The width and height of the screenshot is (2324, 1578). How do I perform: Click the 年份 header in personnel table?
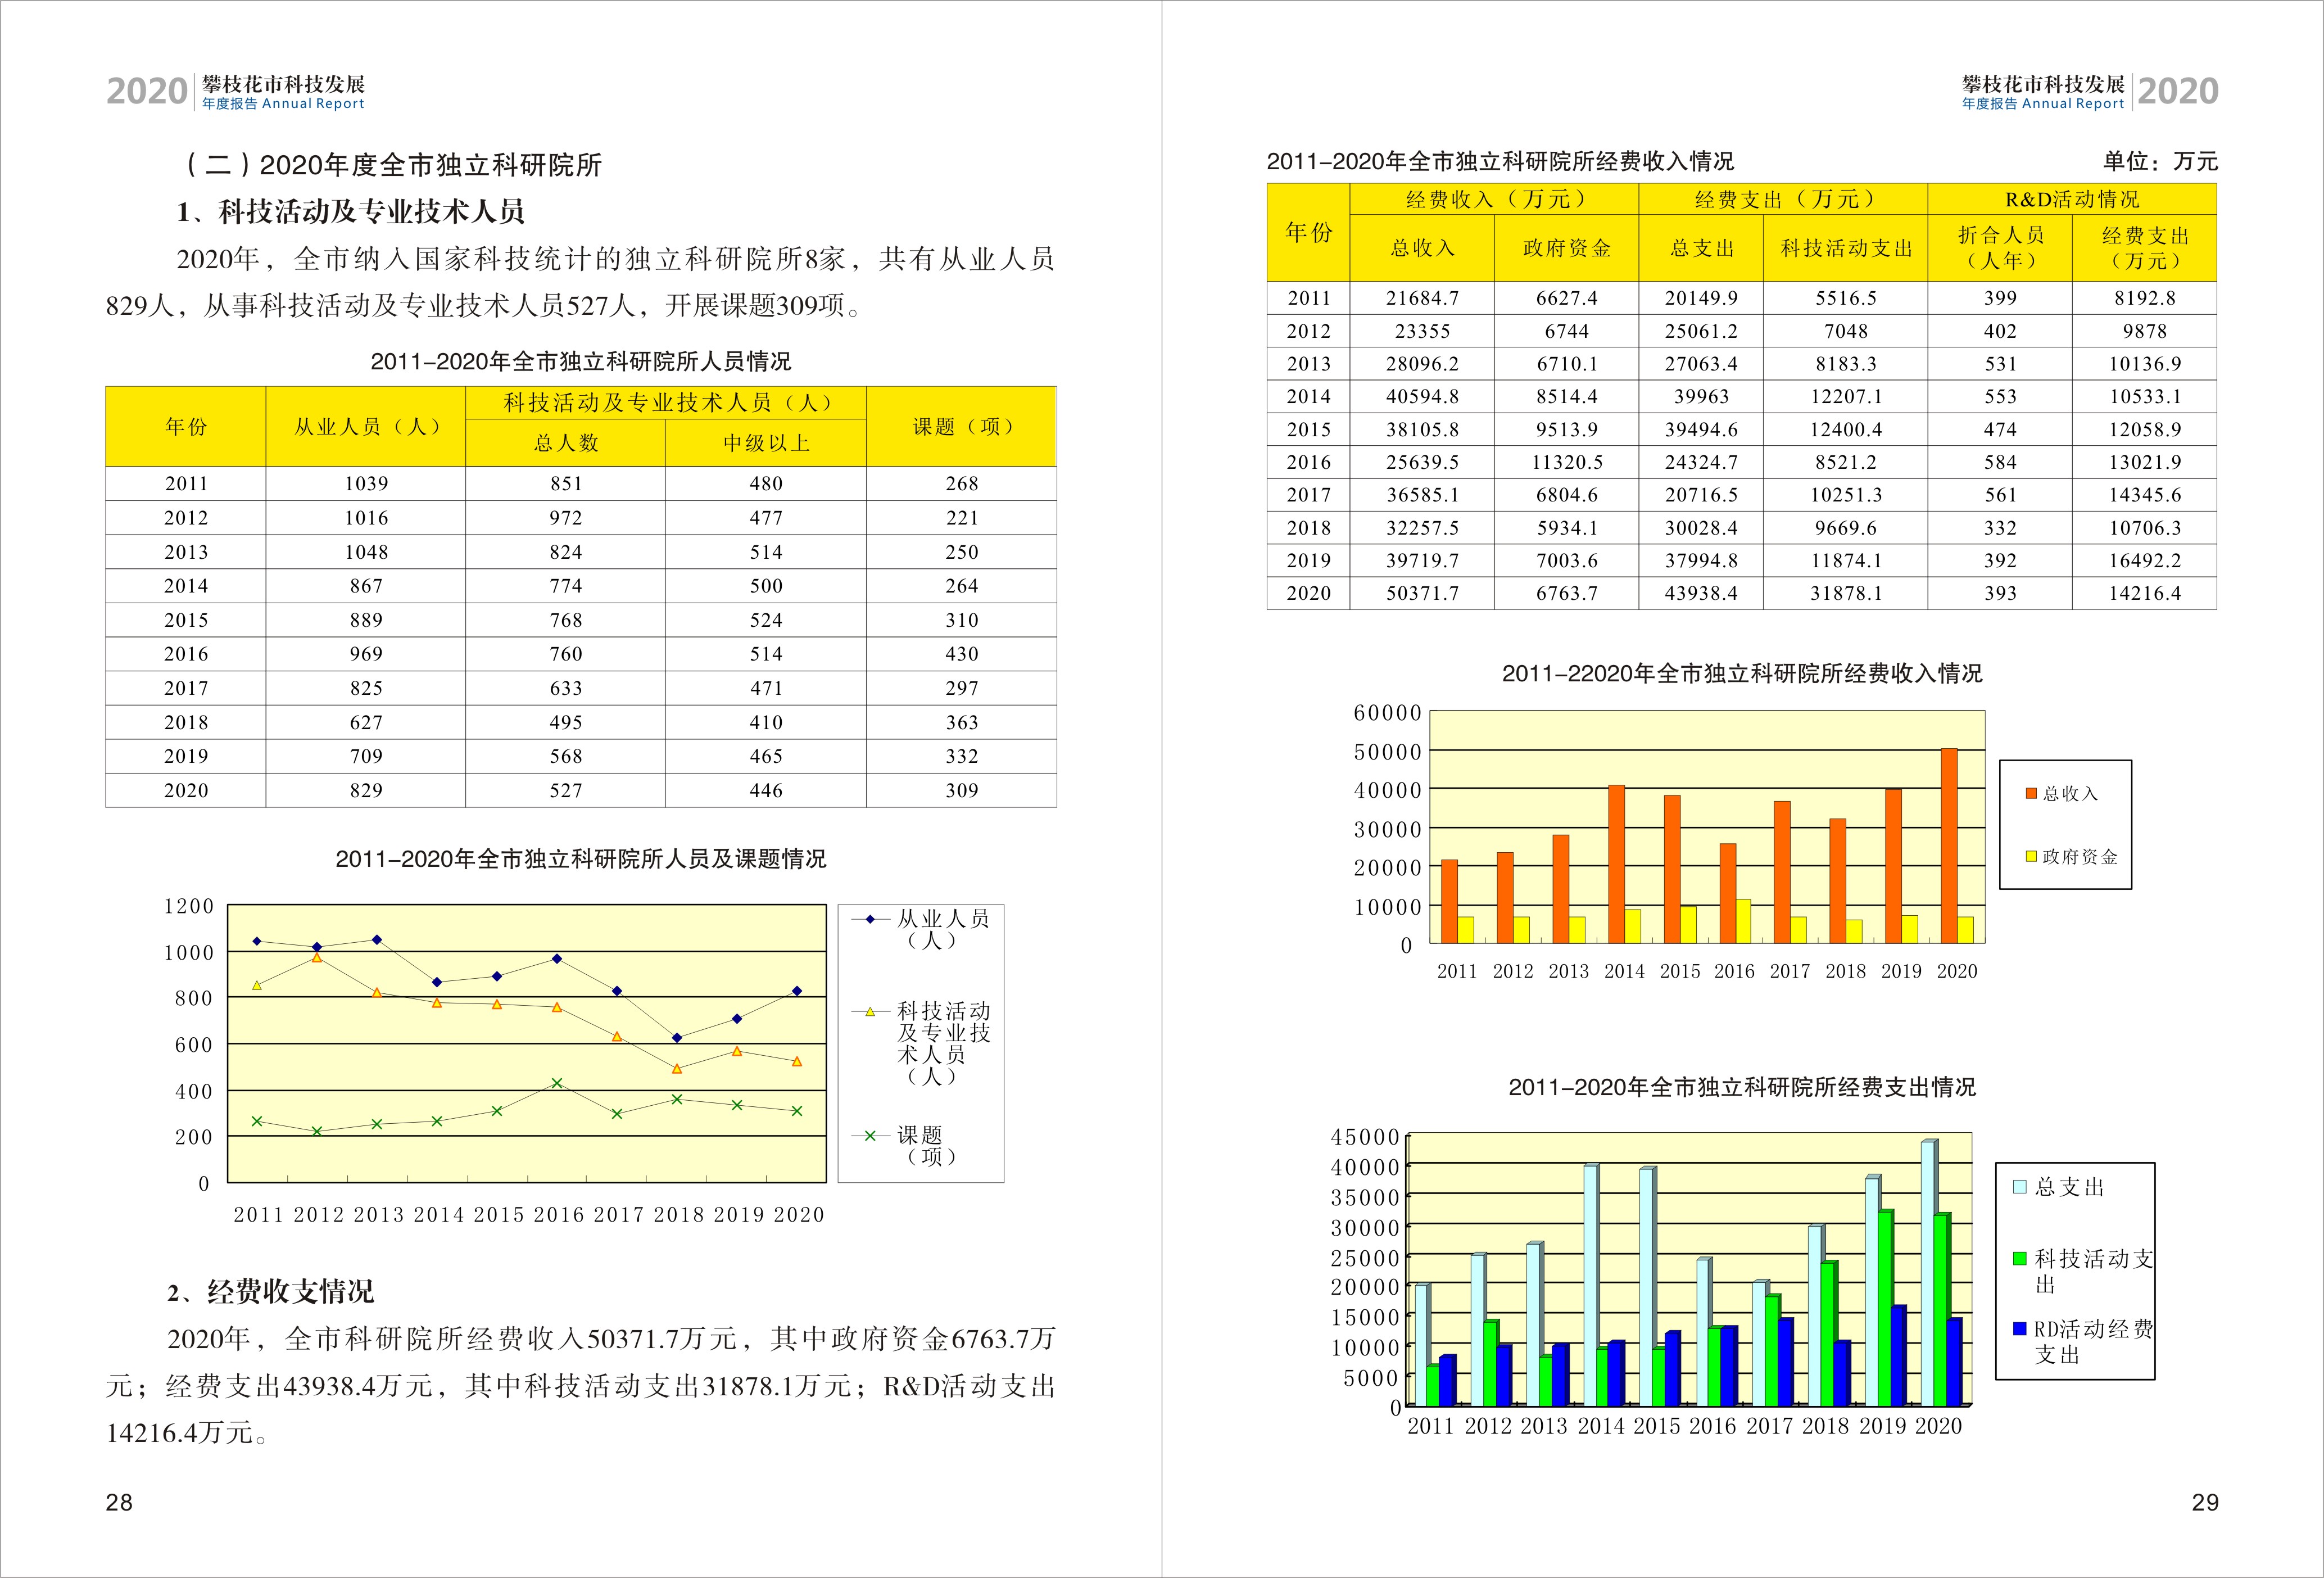point(186,427)
